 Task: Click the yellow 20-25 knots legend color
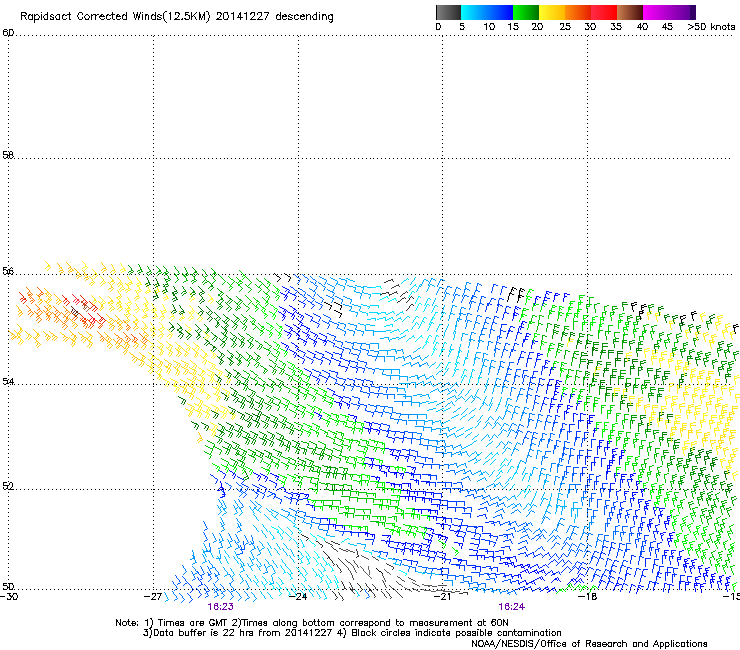(552, 12)
